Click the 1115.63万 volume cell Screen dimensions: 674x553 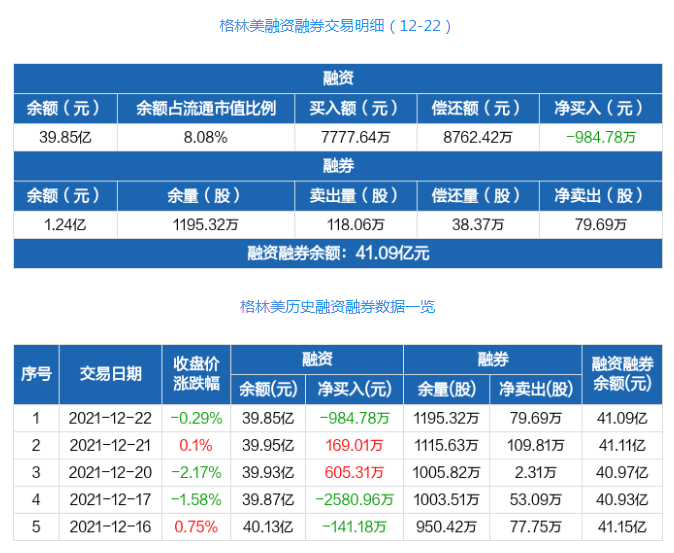coord(446,446)
